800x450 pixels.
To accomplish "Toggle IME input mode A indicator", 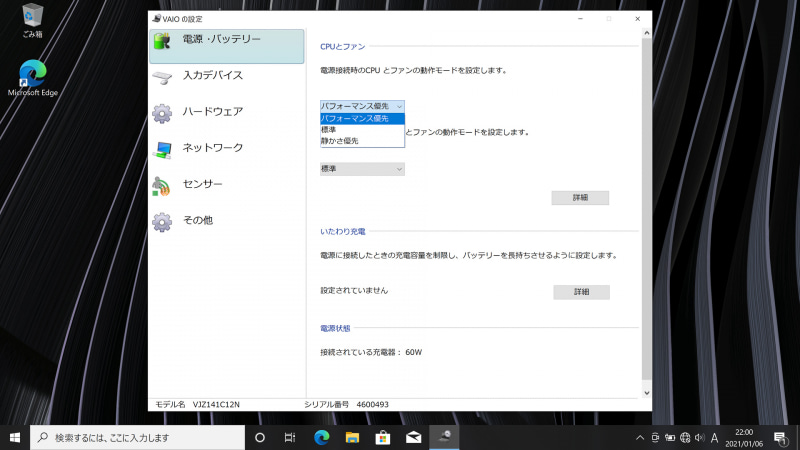I will (715, 438).
